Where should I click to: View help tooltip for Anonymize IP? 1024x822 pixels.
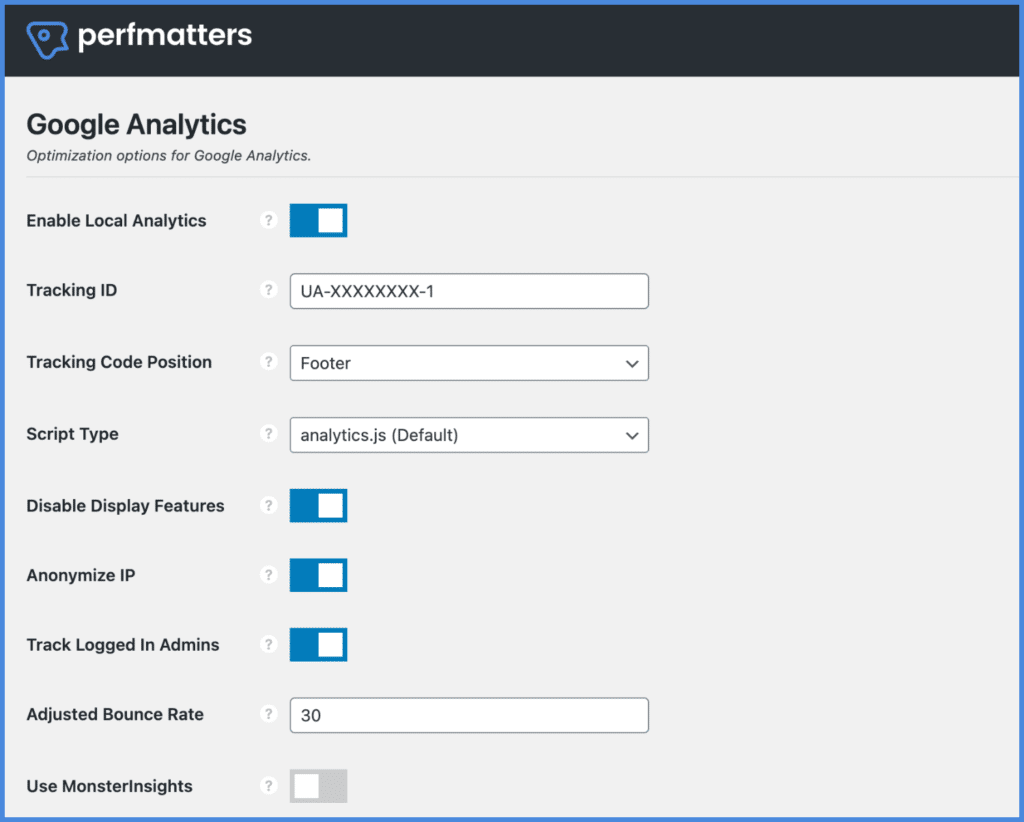[x=268, y=575]
